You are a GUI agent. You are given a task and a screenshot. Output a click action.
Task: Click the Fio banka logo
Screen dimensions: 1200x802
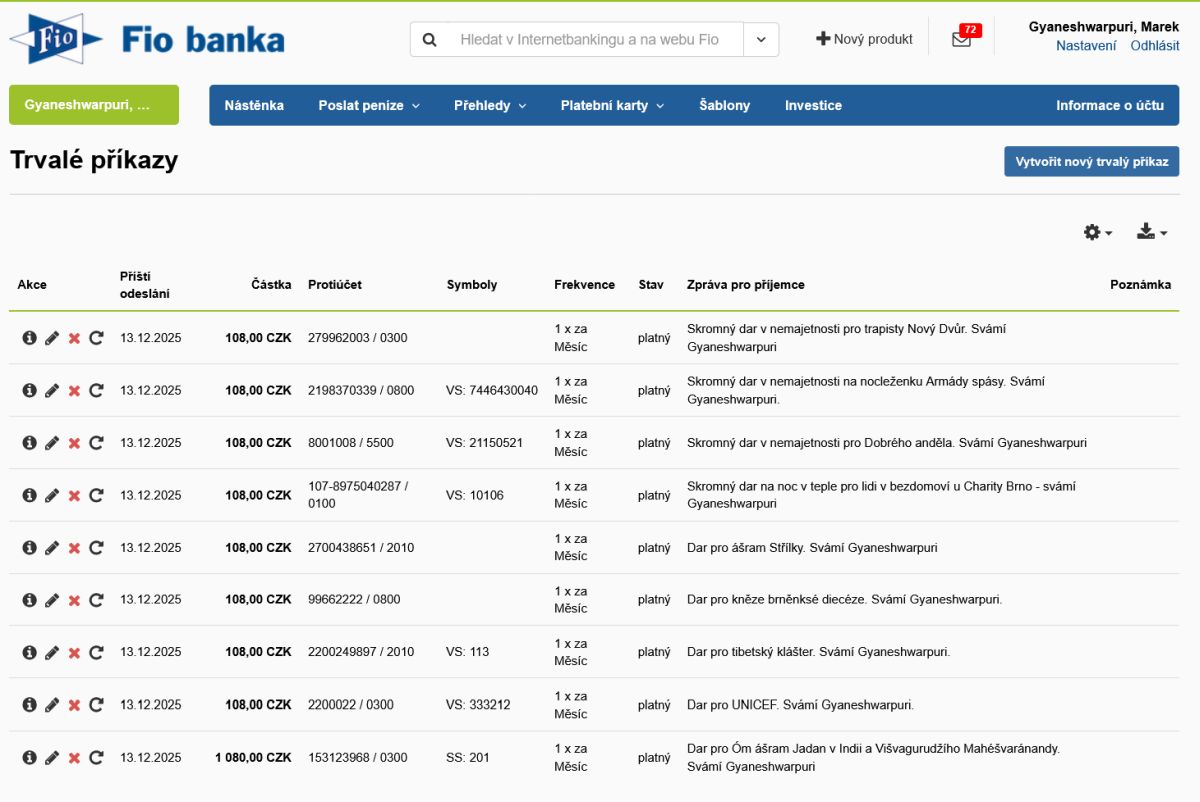pos(147,40)
